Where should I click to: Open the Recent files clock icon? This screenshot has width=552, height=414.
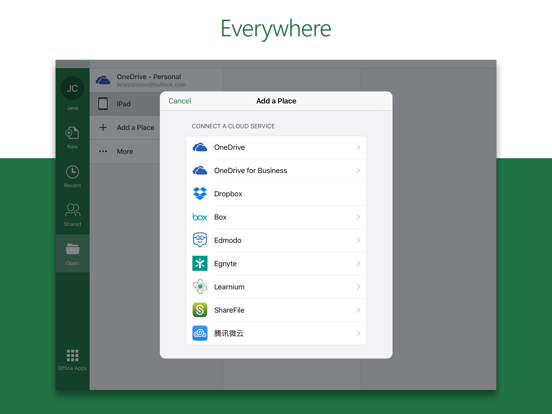73,172
